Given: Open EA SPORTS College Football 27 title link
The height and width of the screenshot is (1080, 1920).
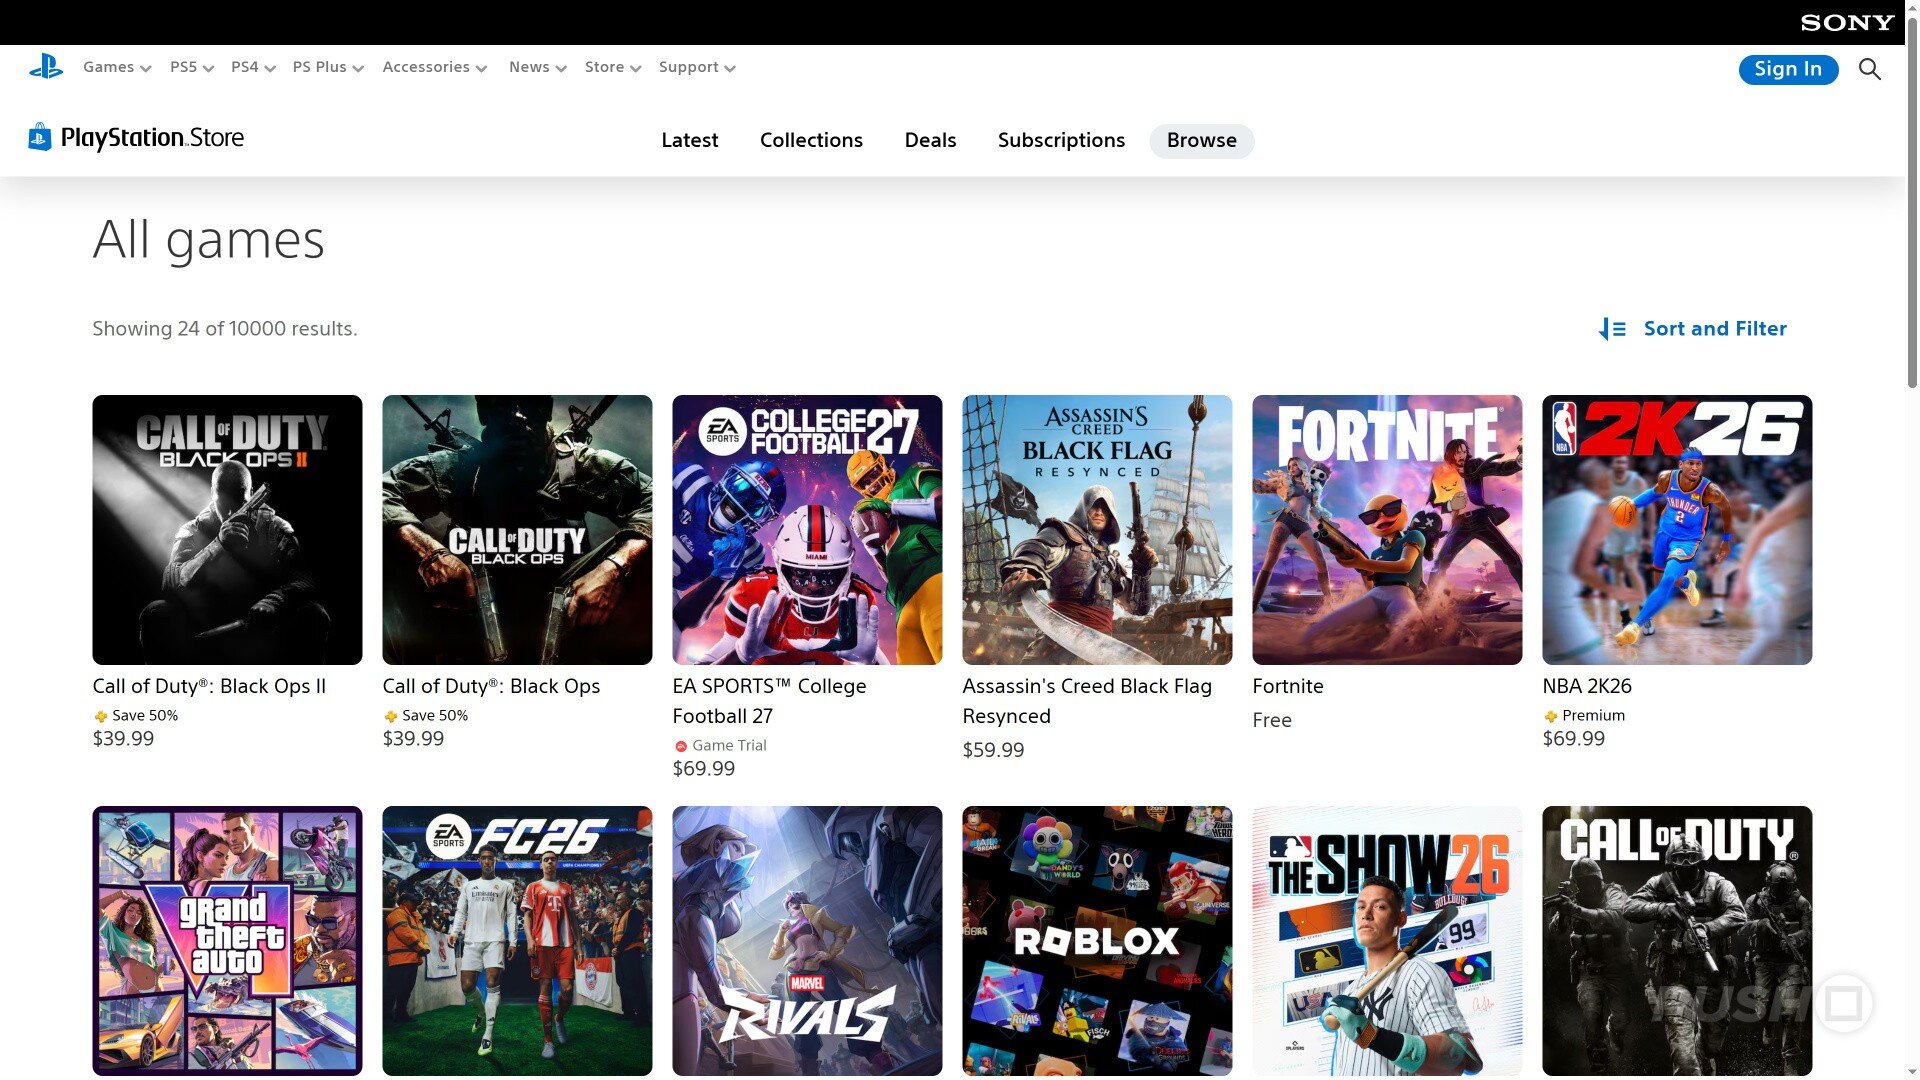Looking at the screenshot, I should 769,701.
